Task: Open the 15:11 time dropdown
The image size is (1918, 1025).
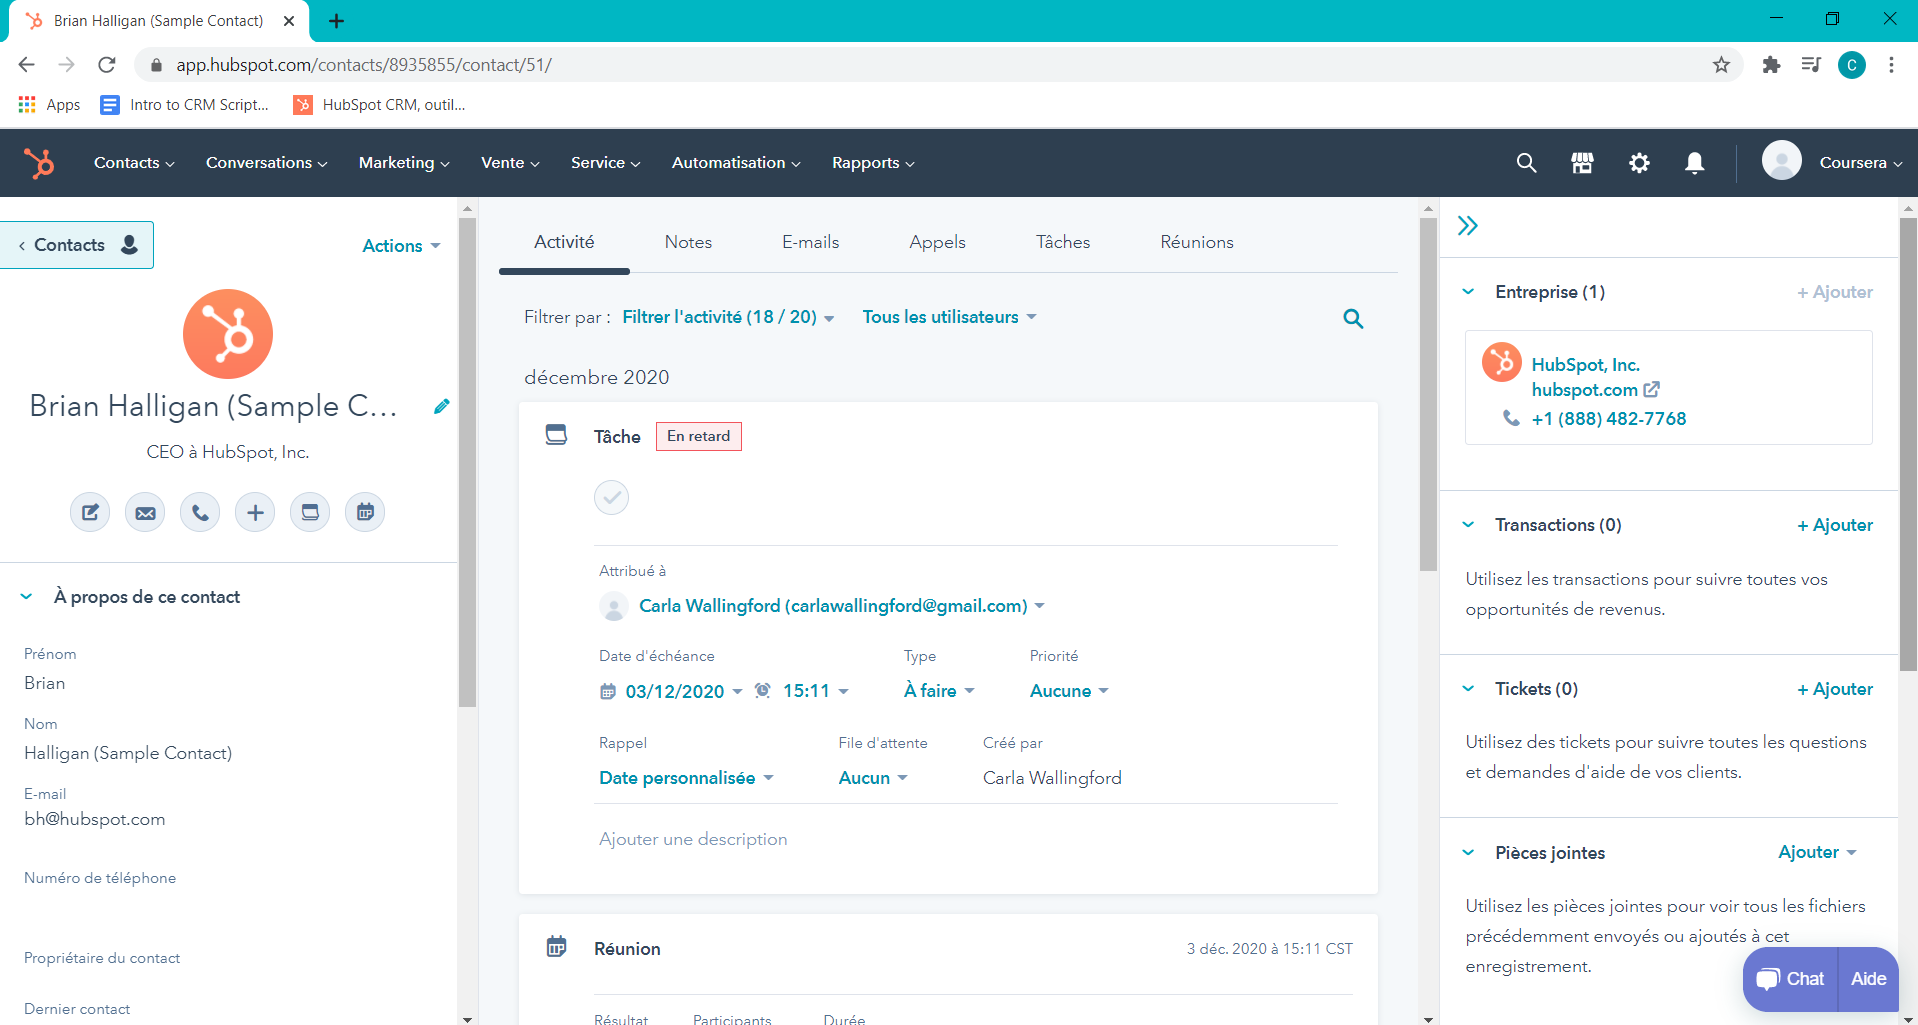Action: [x=815, y=691]
